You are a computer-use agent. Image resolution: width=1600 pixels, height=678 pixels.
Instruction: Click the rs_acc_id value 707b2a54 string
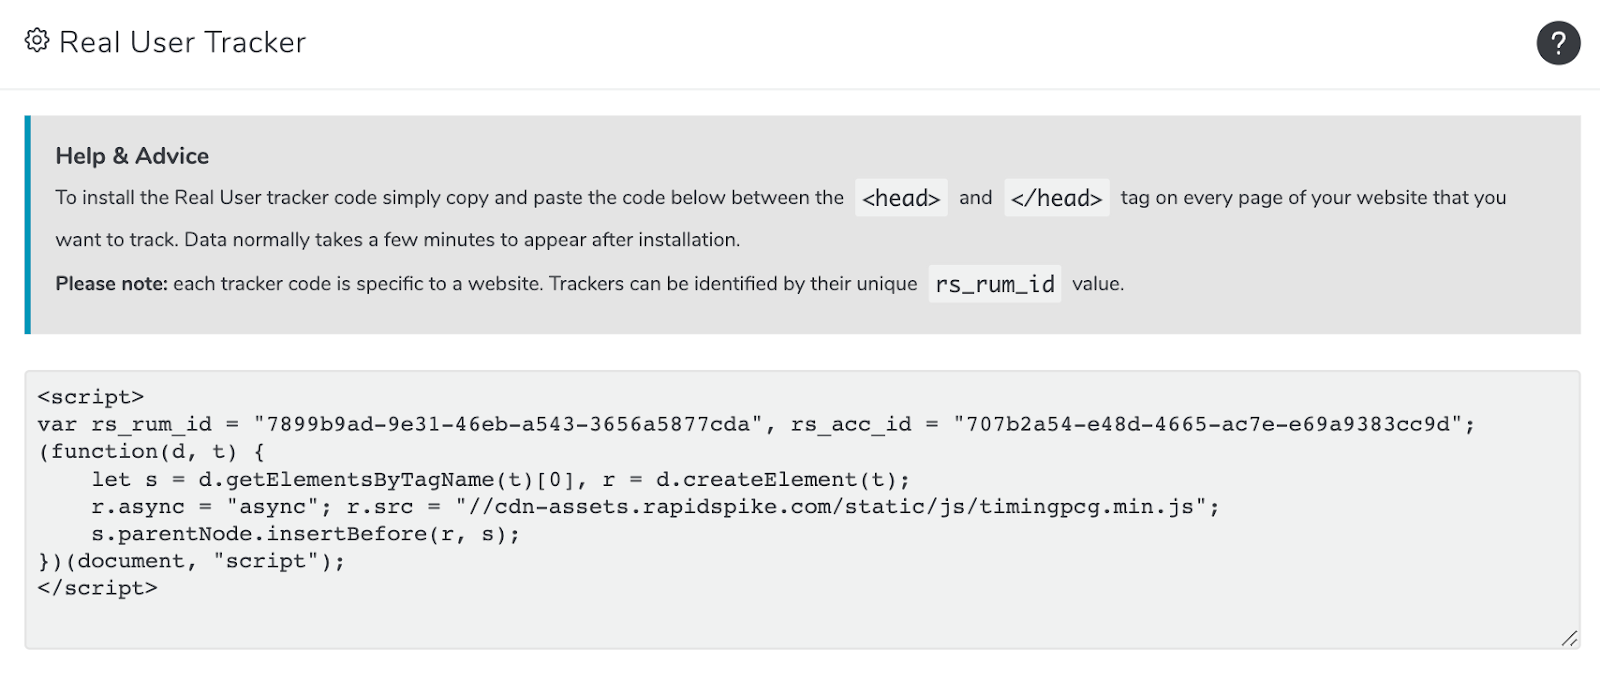(1208, 424)
